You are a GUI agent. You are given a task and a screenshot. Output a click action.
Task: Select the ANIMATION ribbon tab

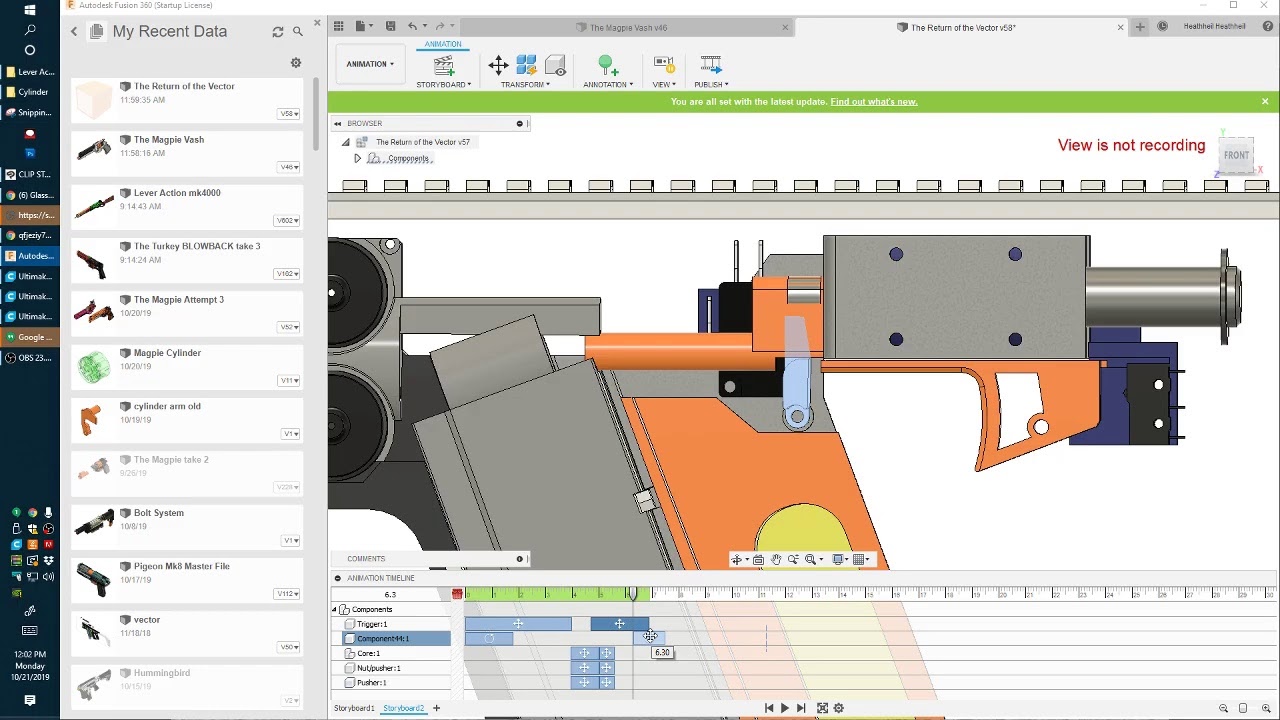tap(443, 44)
